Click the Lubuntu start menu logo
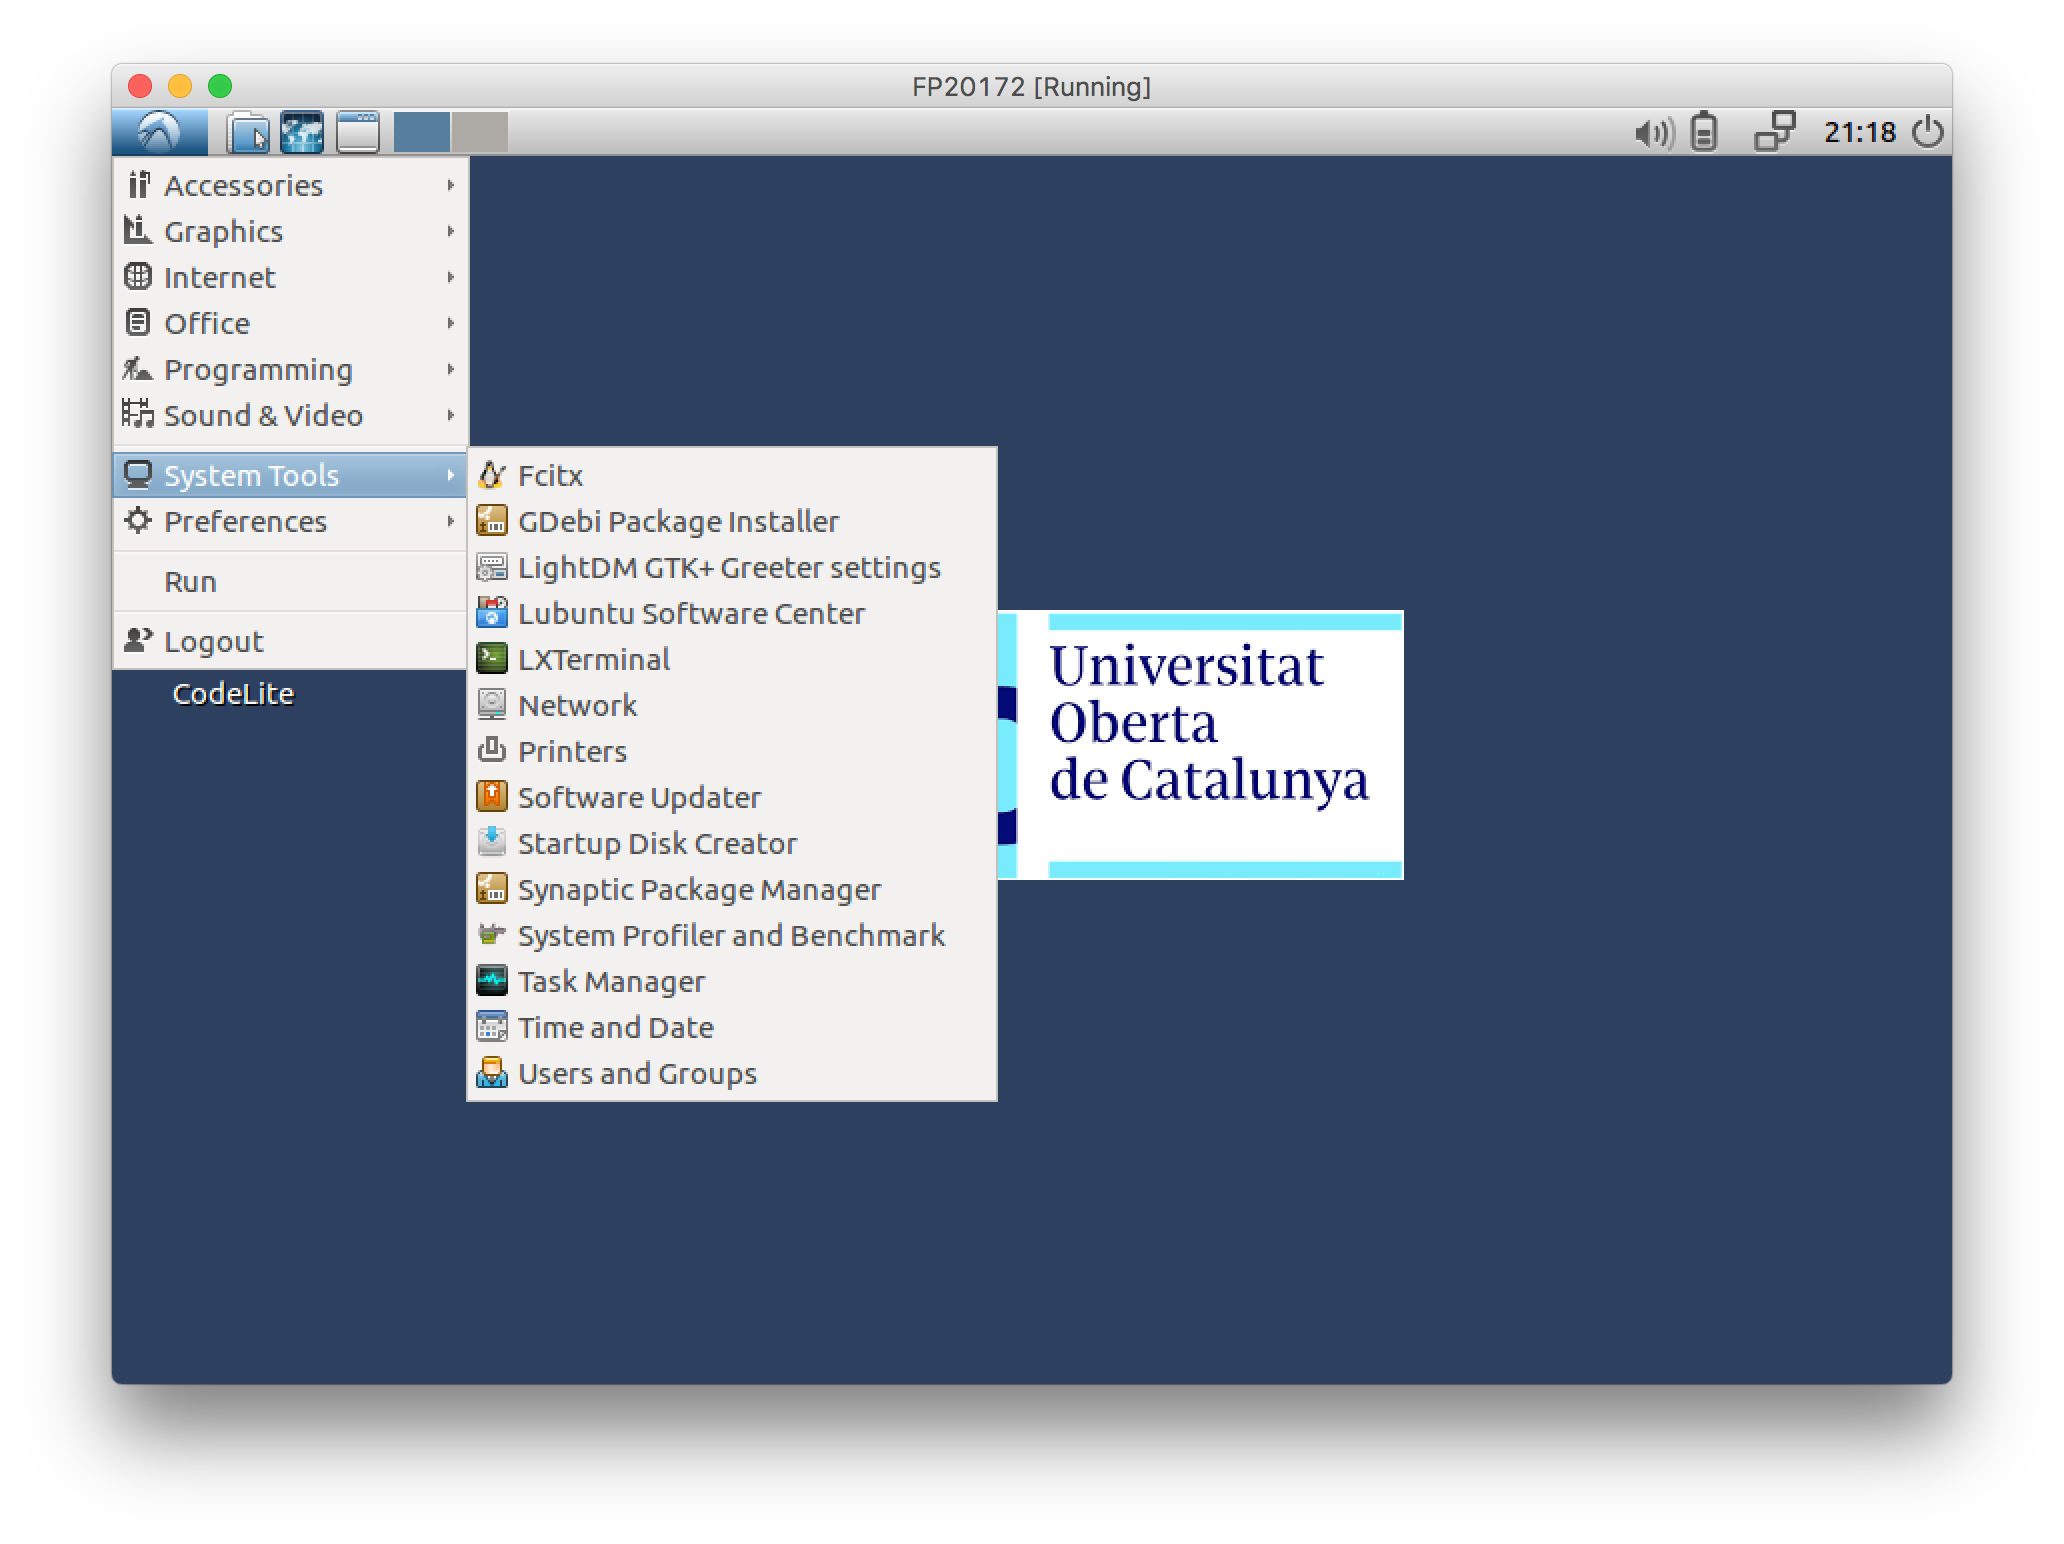 pos(160,132)
